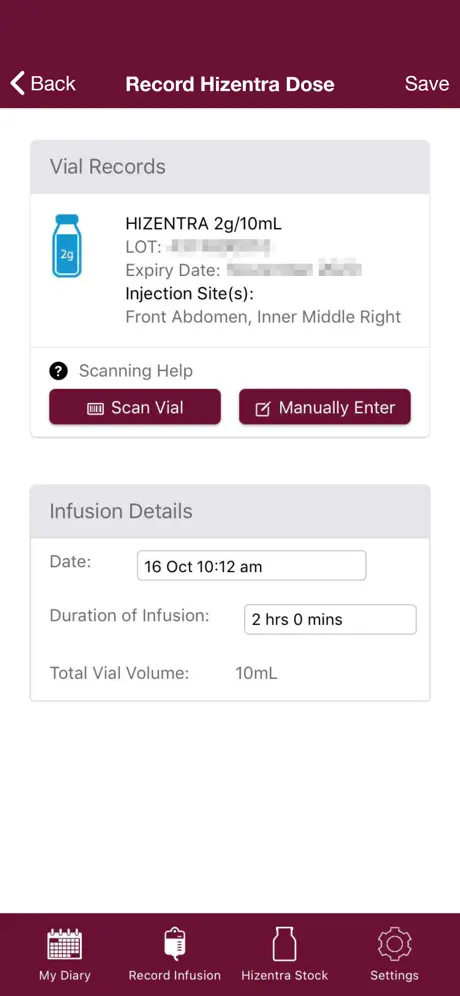Tap the Back chevron arrow icon

click(x=18, y=83)
